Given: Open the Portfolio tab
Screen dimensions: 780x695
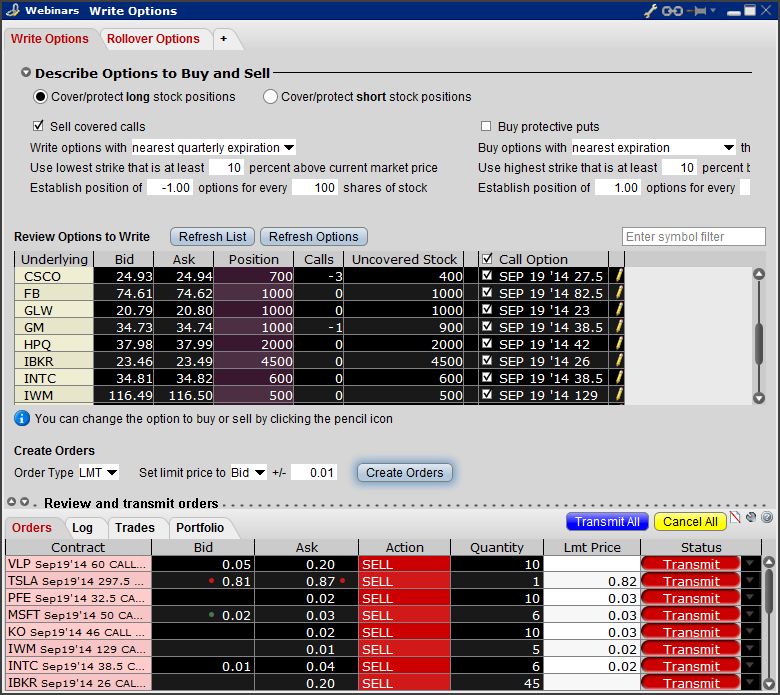Looking at the screenshot, I should click(200, 527).
